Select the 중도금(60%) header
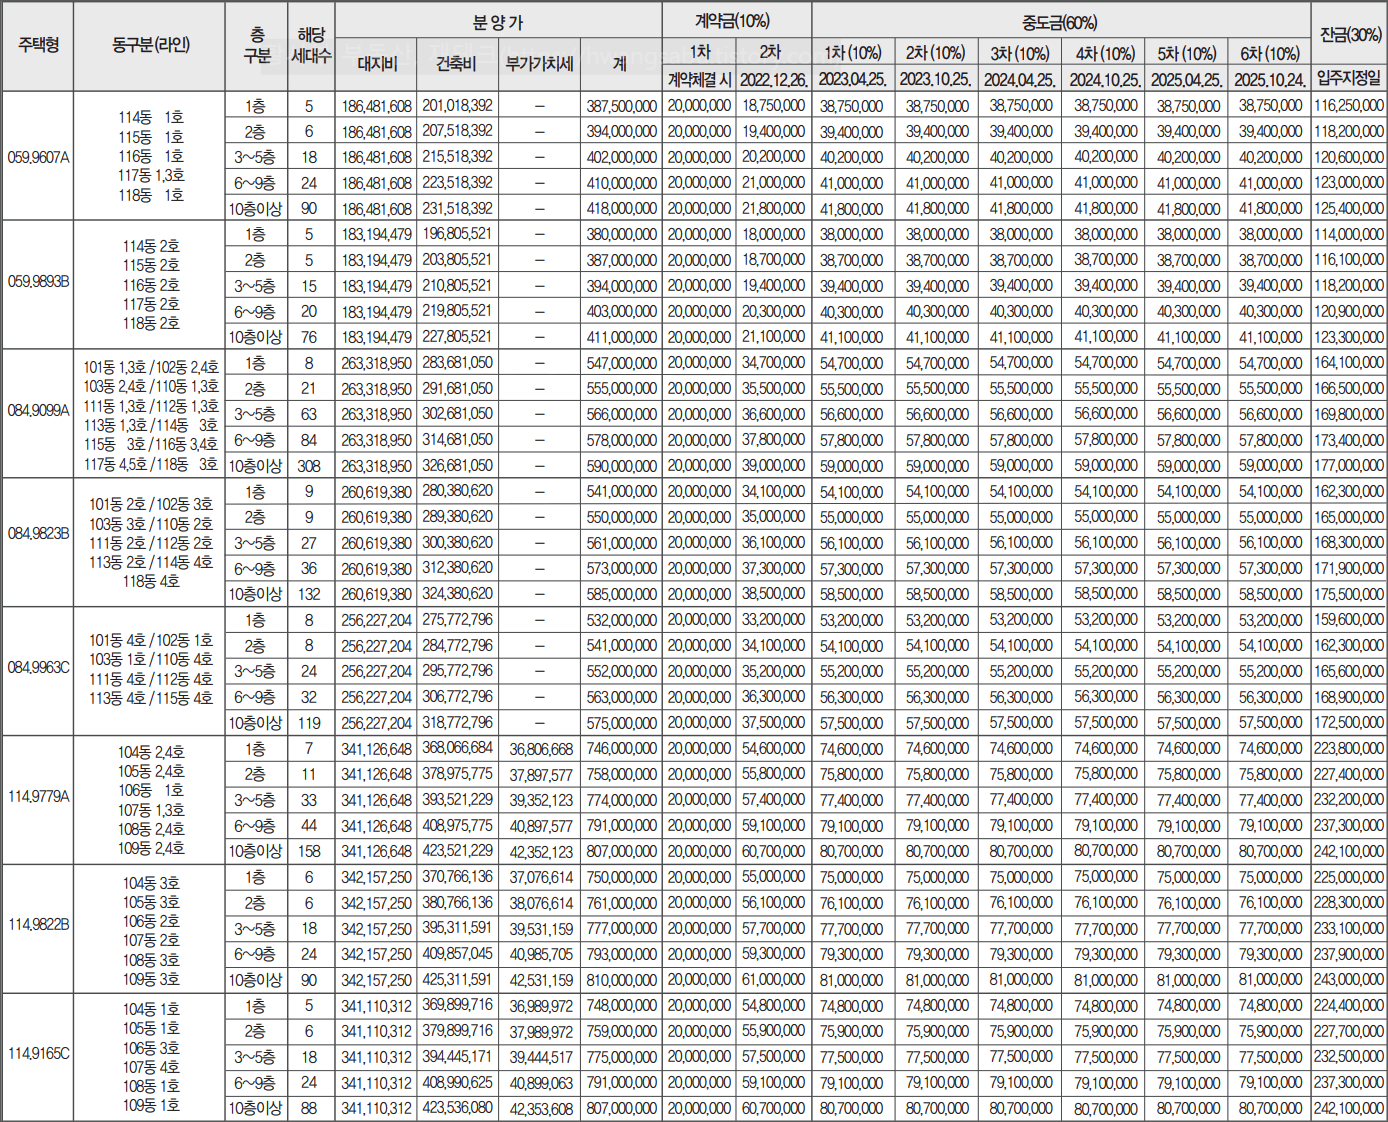Screen dimensions: 1388x1122 [x=1060, y=21]
